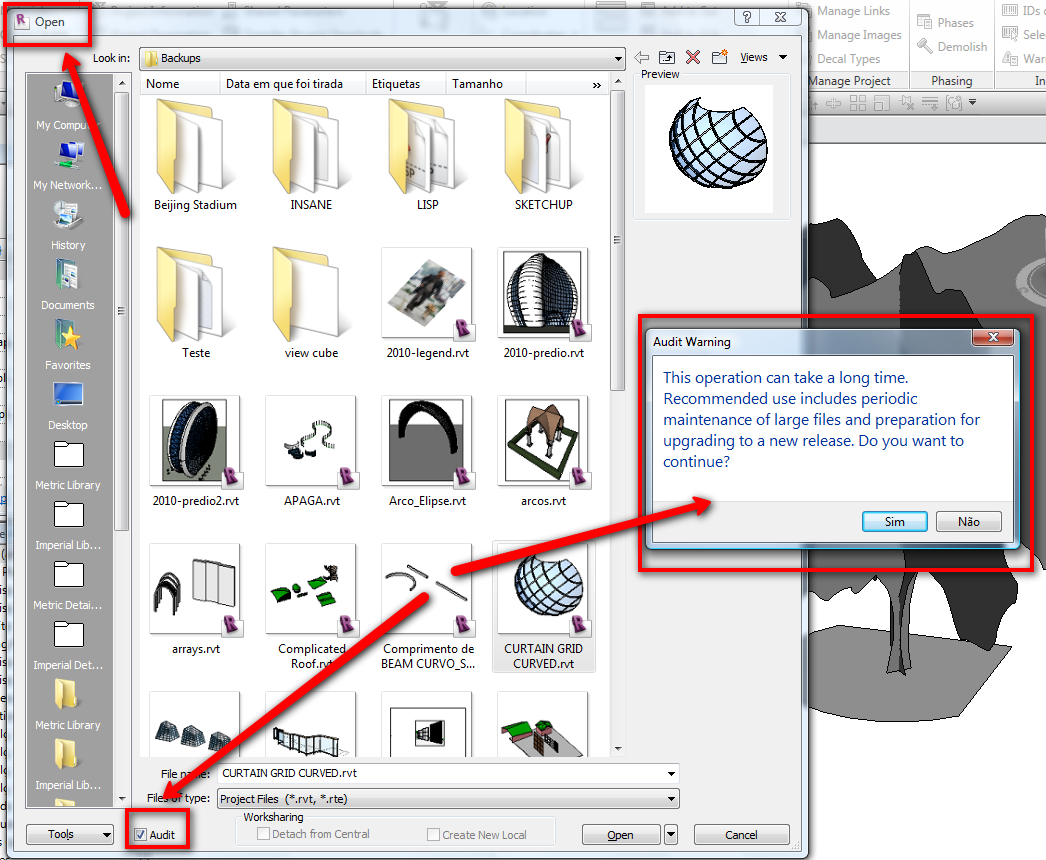Screen dimensions: 1046x860
Task: Click scroll-down arrow of file list
Action: pos(618,749)
